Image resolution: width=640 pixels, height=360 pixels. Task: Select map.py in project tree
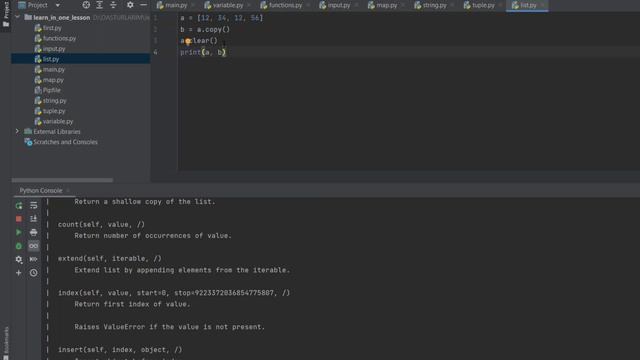53,80
